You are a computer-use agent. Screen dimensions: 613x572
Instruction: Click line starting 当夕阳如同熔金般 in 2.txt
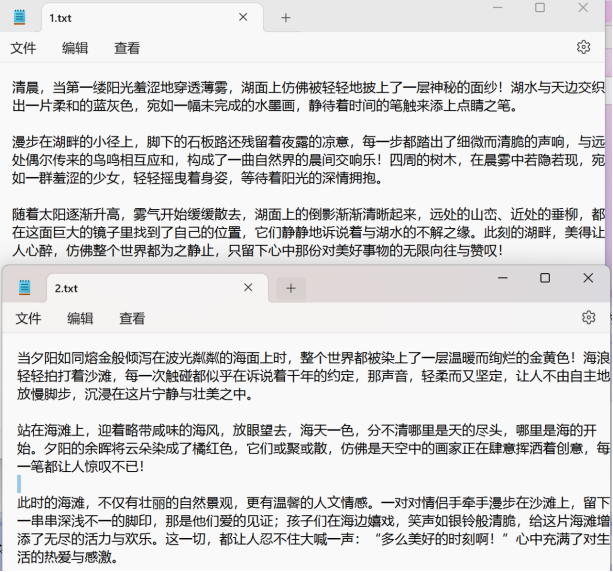coord(314,358)
